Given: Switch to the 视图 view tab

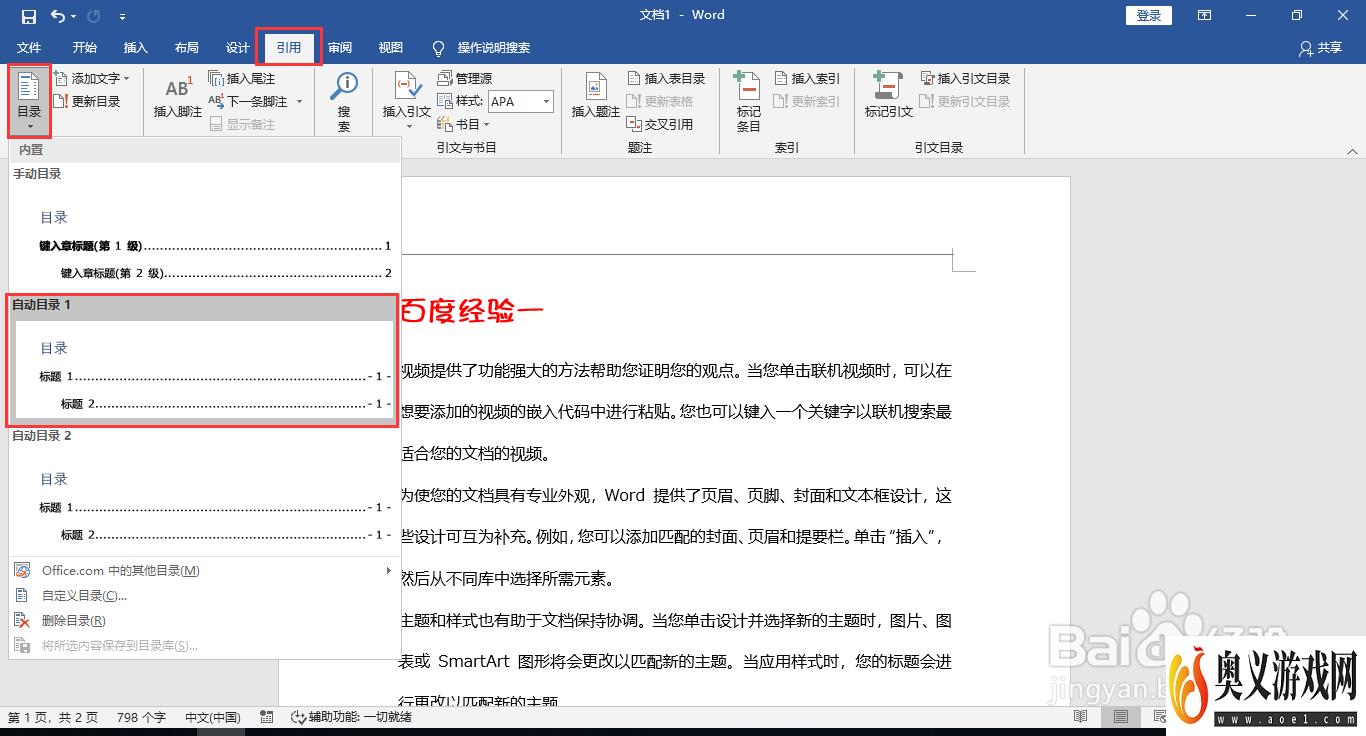Looking at the screenshot, I should [391, 48].
